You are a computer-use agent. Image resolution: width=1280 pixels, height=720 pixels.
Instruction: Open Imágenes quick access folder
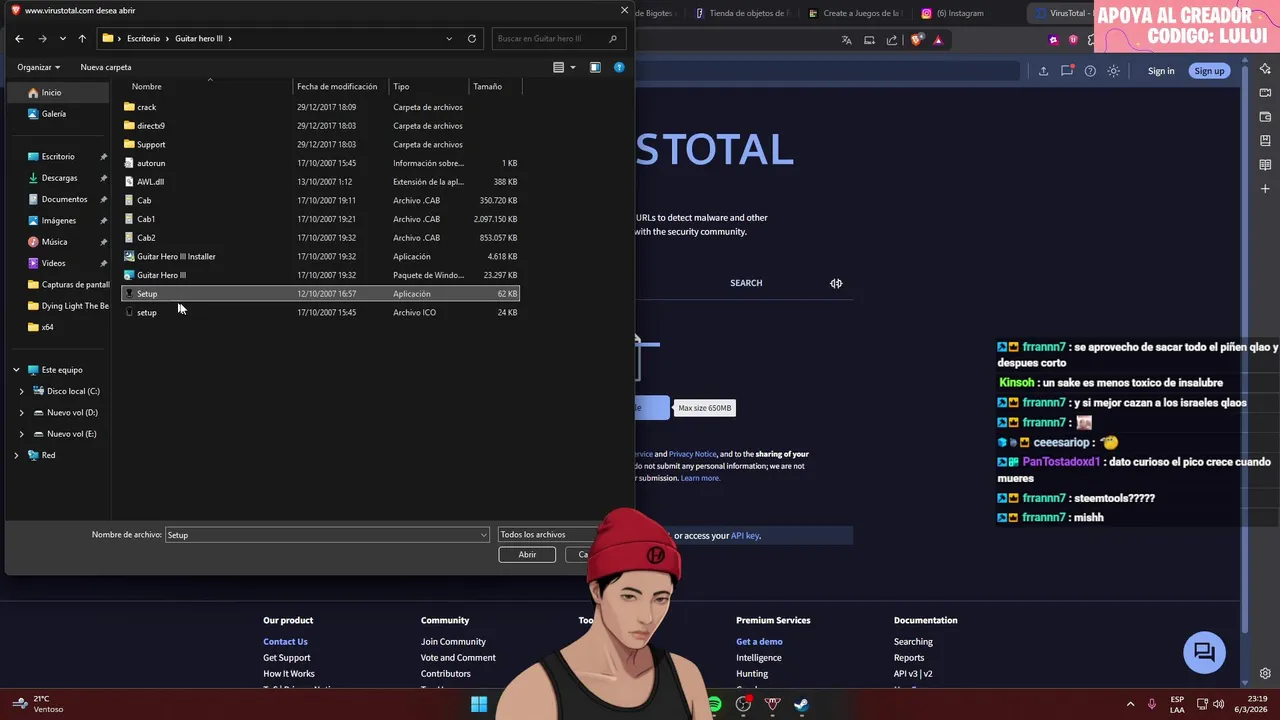tap(59, 220)
